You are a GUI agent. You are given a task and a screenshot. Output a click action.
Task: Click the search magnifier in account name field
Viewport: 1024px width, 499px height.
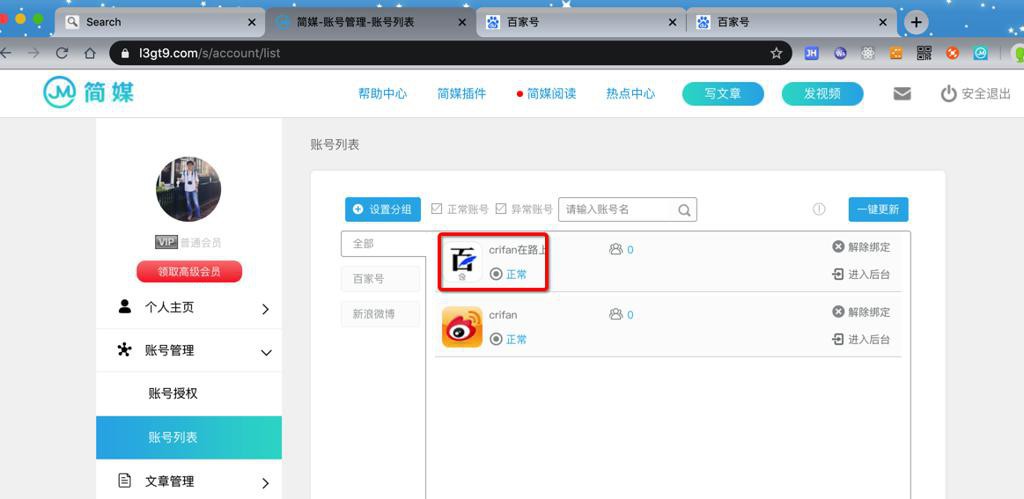click(684, 210)
